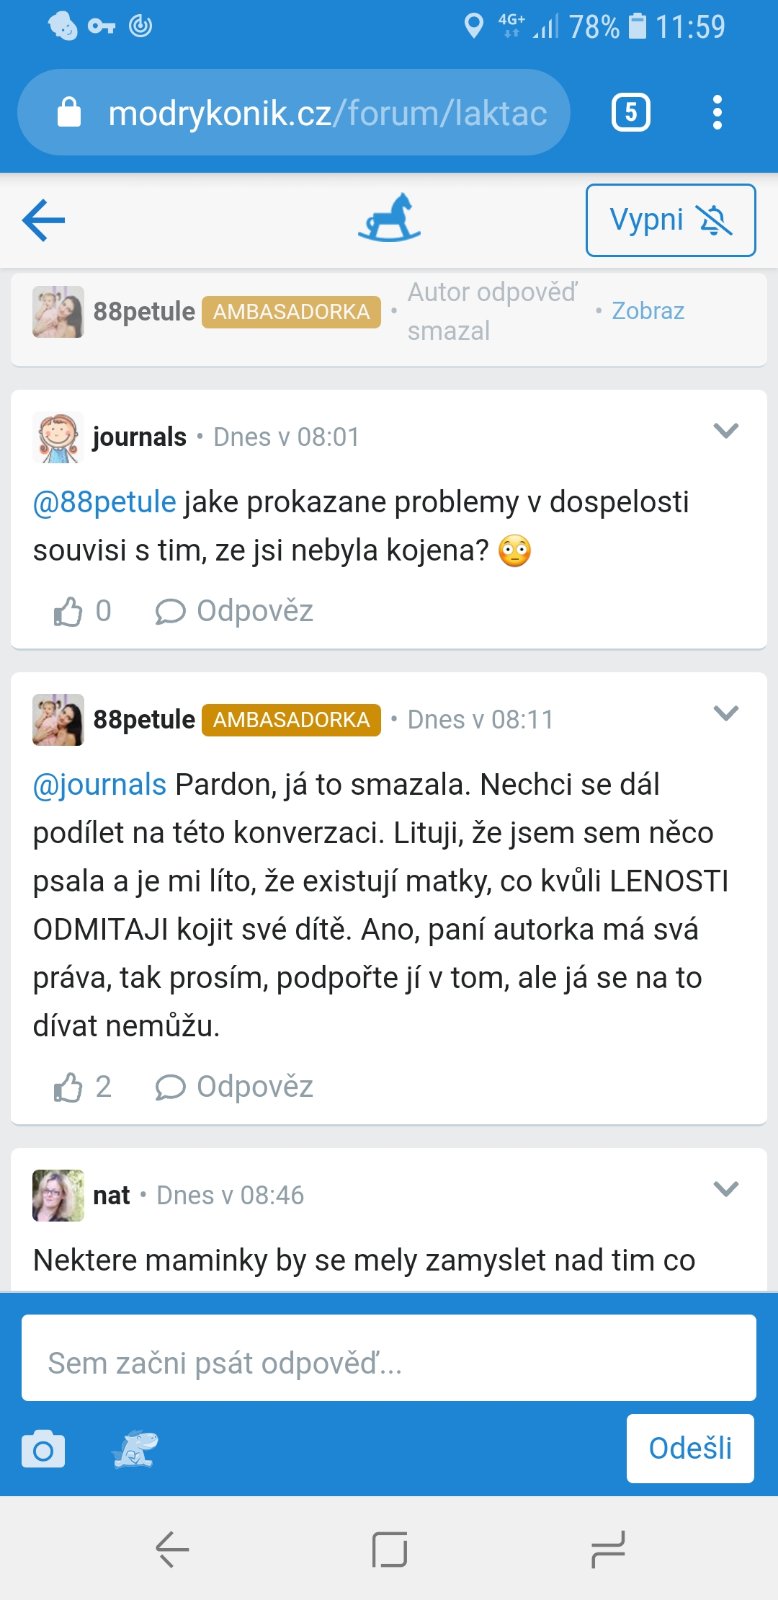Open browser three-dot menu
778x1600 pixels.
pos(717,113)
